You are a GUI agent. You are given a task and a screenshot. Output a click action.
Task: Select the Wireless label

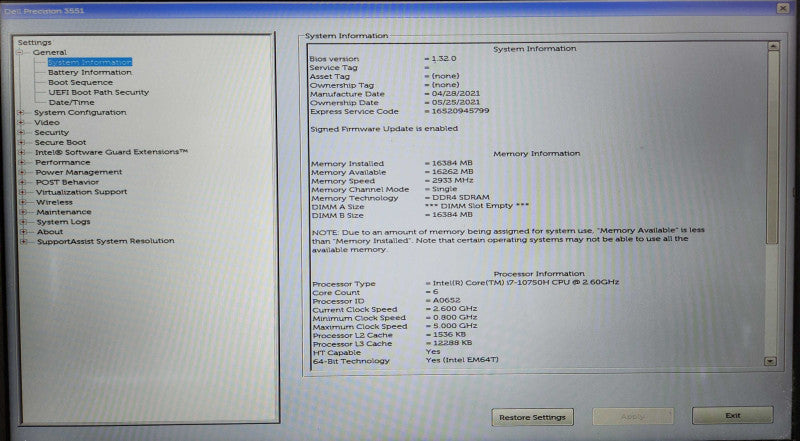coord(54,202)
